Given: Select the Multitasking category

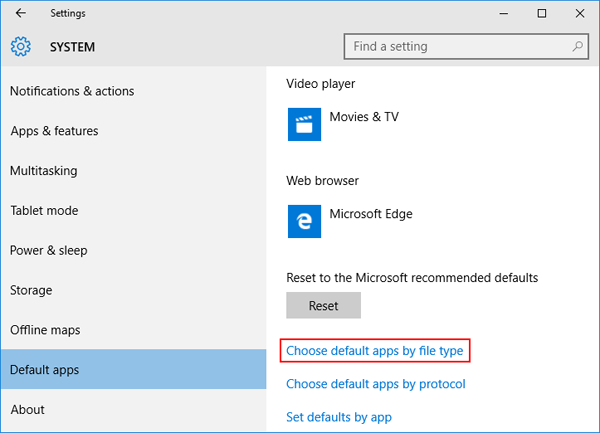Looking at the screenshot, I should pos(43,171).
